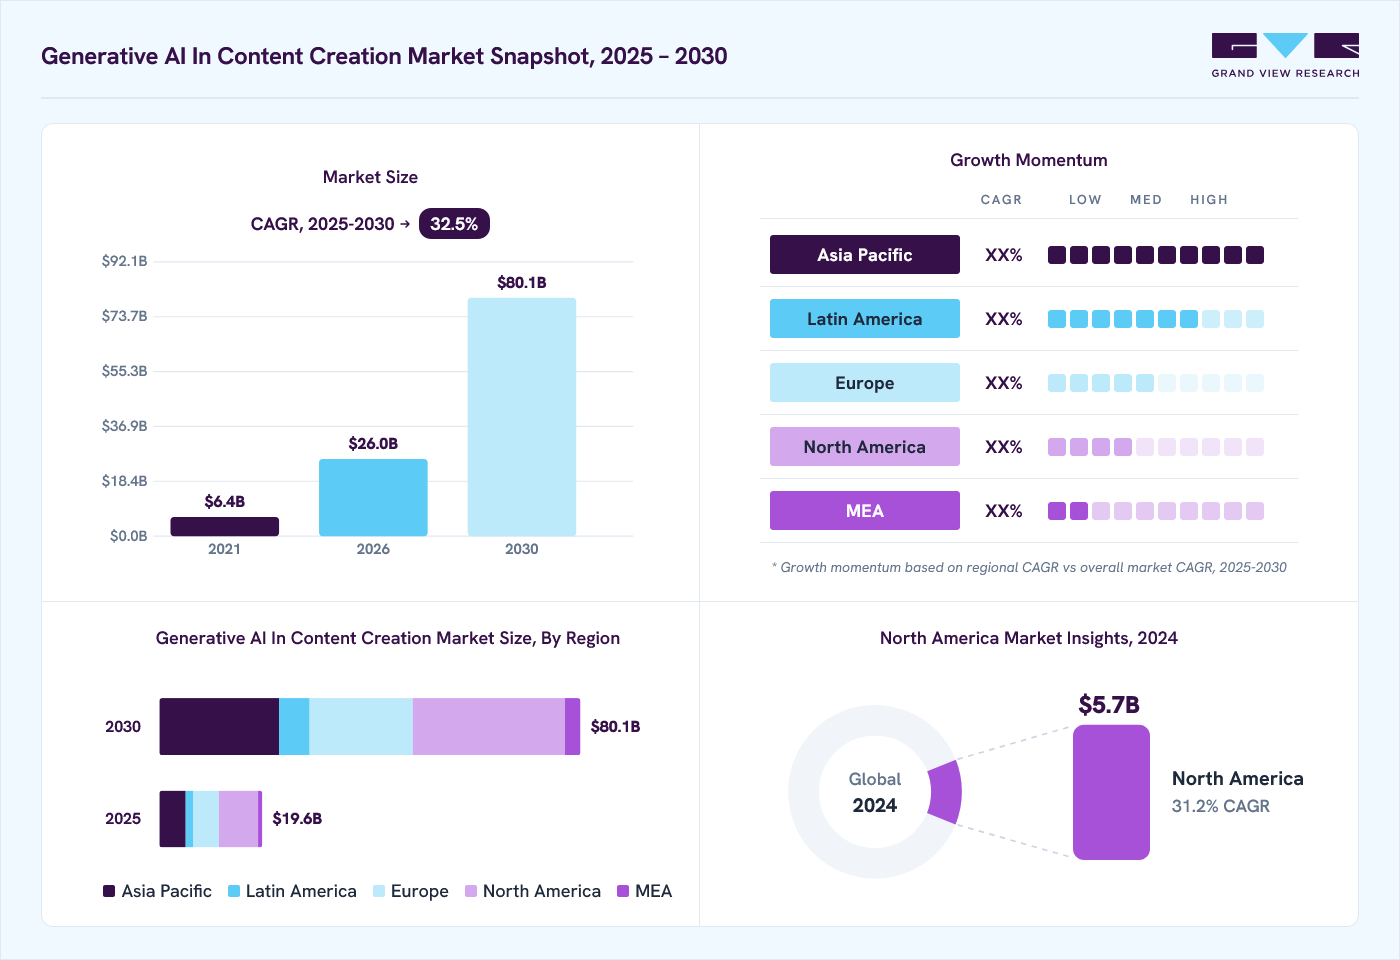Click the North America segment of 2030 bar
The height and width of the screenshot is (960, 1400).
(489, 726)
